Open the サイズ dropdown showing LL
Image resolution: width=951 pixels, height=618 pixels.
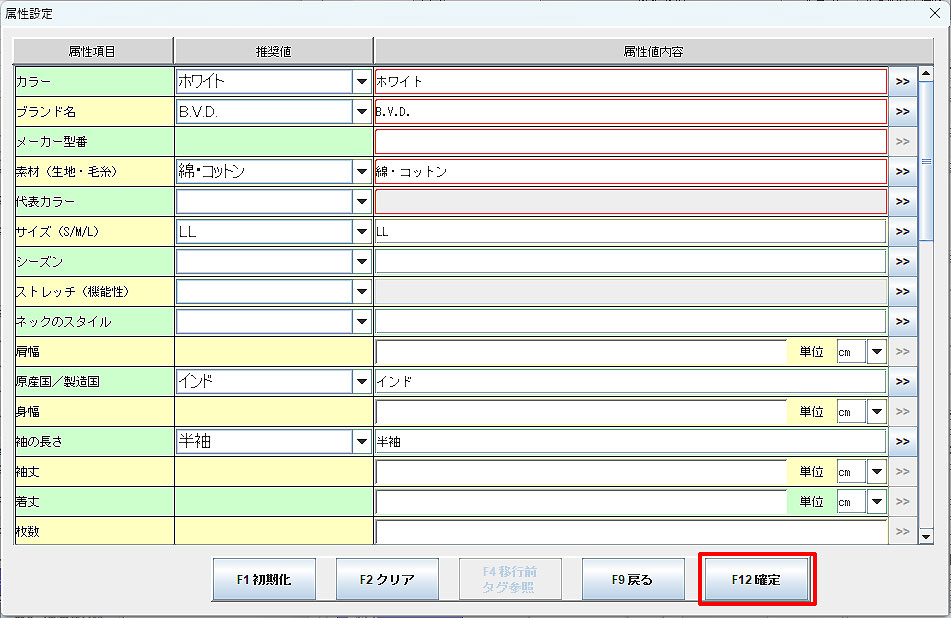tap(361, 232)
